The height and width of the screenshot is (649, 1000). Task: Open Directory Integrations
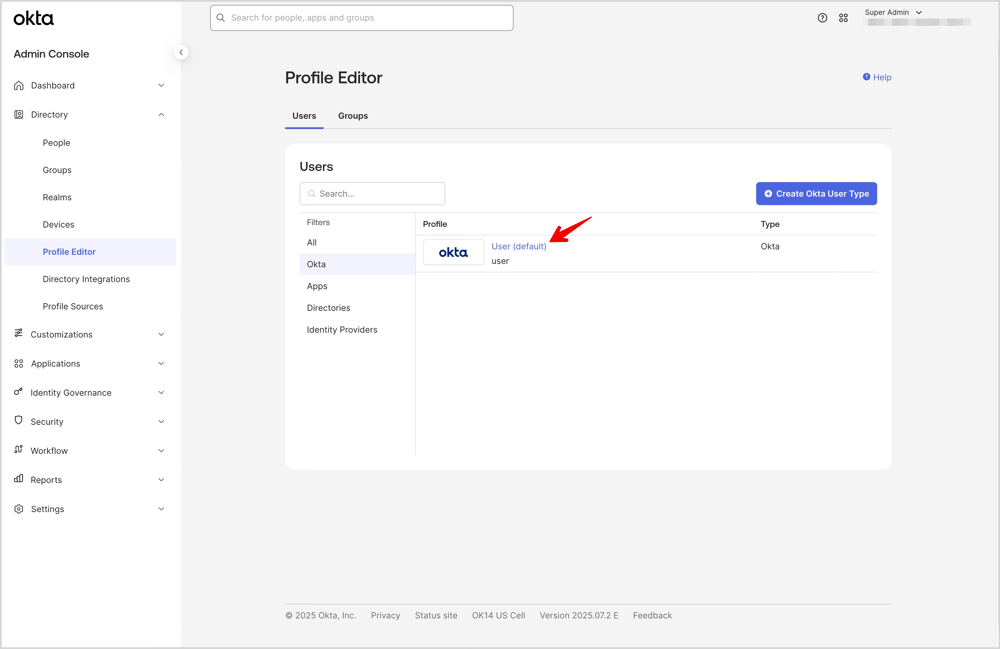(x=86, y=279)
